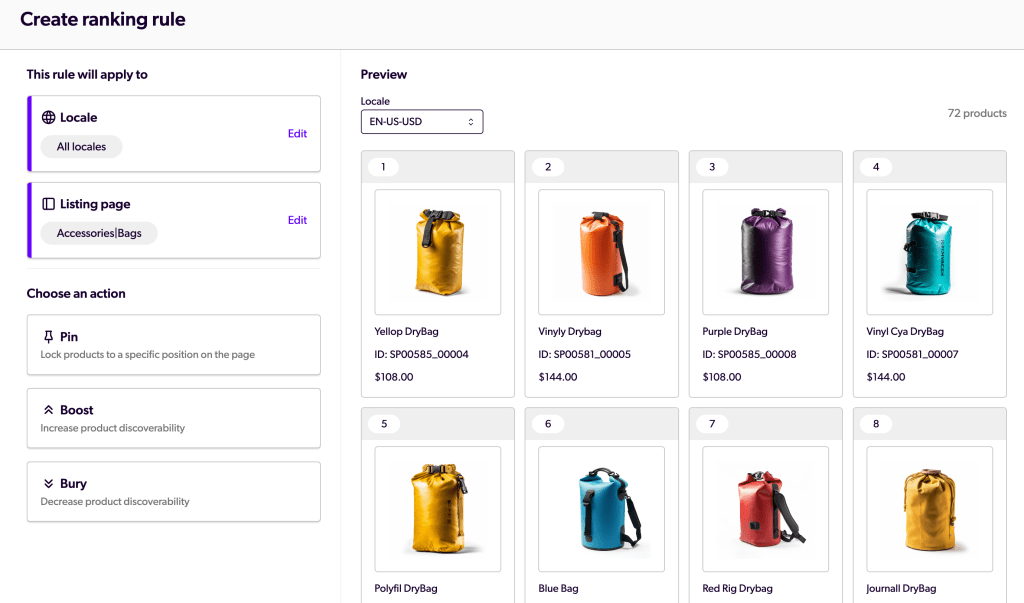
Task: Open the EN-US-USD locale dropdown
Action: pyautogui.click(x=421, y=122)
